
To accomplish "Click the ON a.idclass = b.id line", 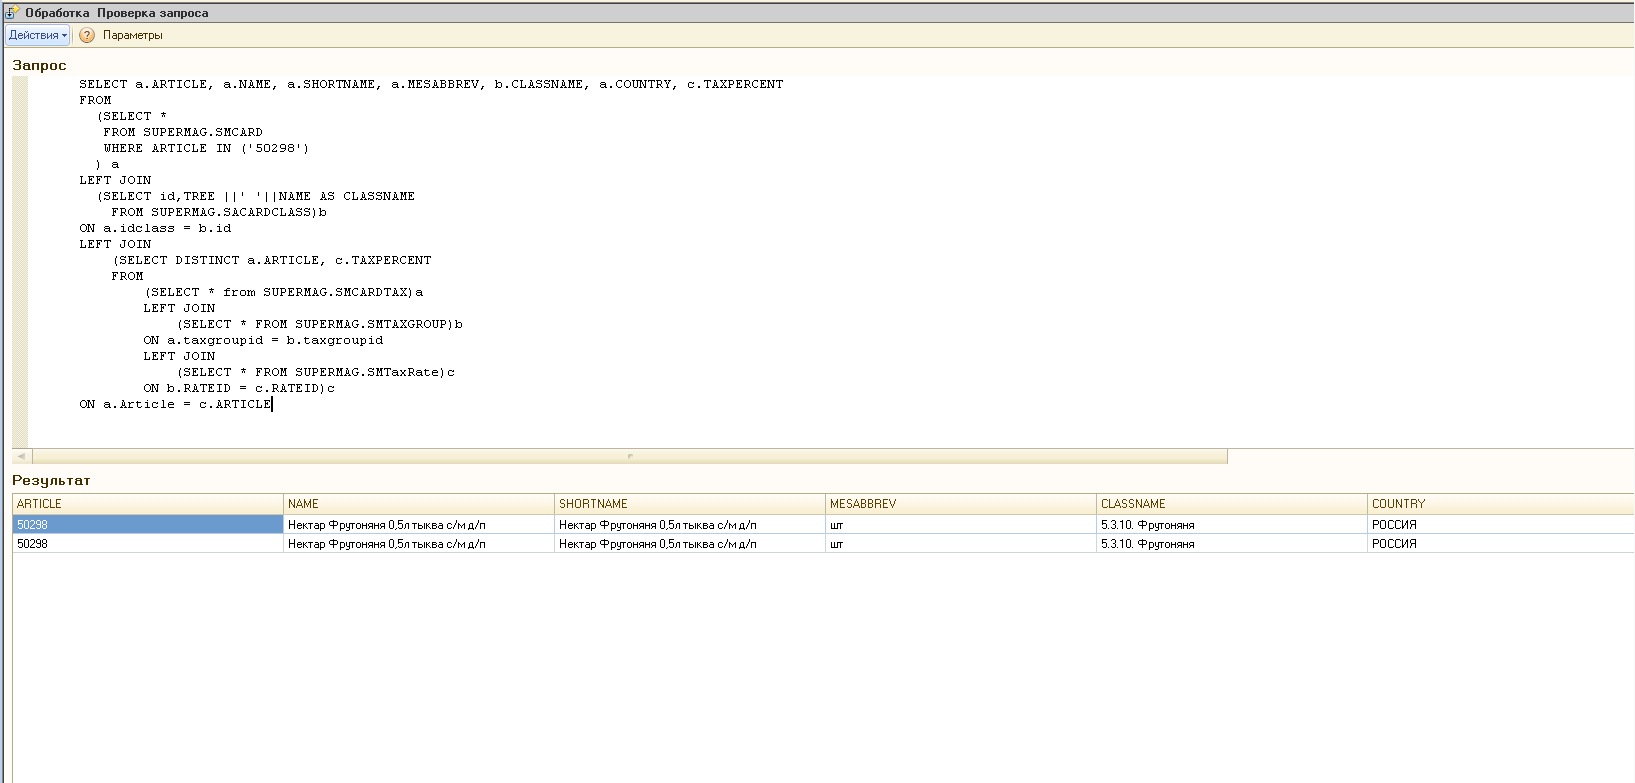I will tap(155, 228).
